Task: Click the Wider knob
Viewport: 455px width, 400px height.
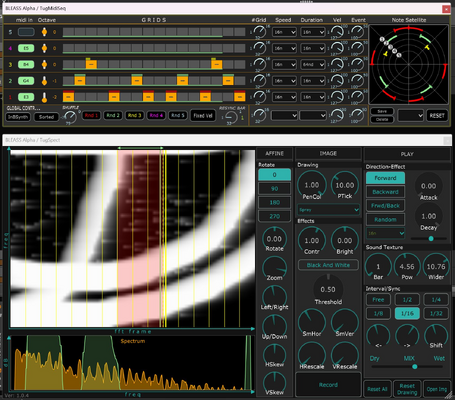Action: pyautogui.click(x=436, y=266)
